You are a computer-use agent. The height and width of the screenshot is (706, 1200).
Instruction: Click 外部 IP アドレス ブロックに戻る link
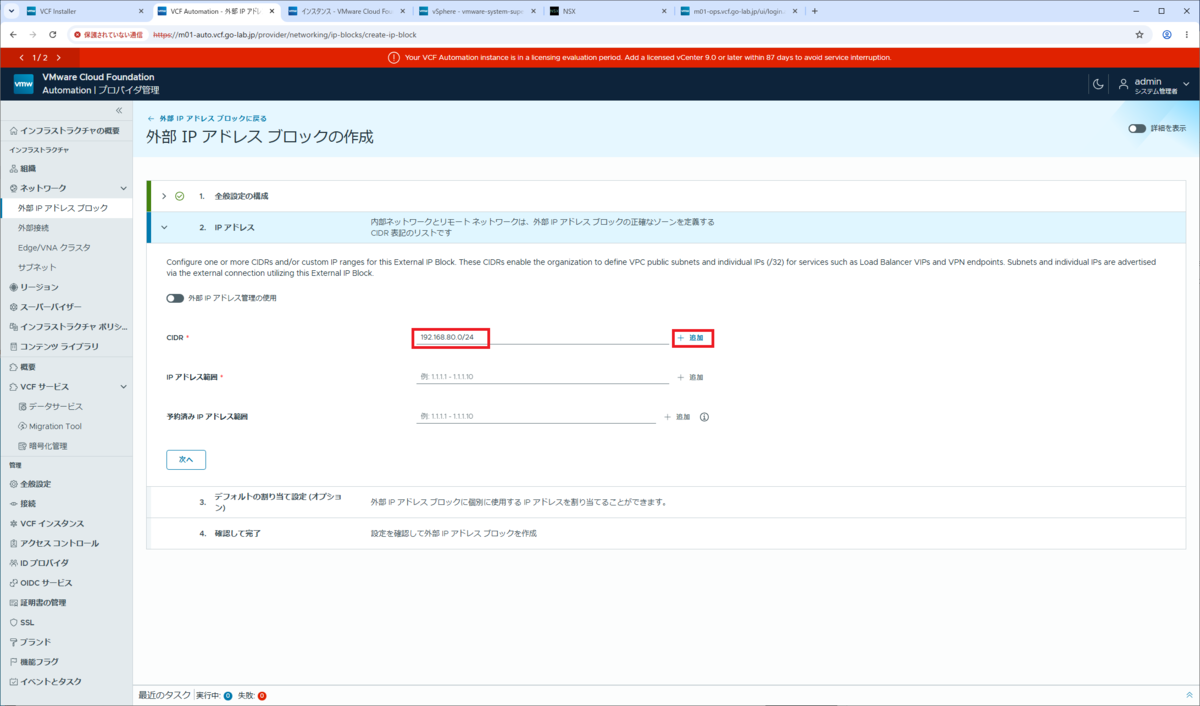coord(207,118)
